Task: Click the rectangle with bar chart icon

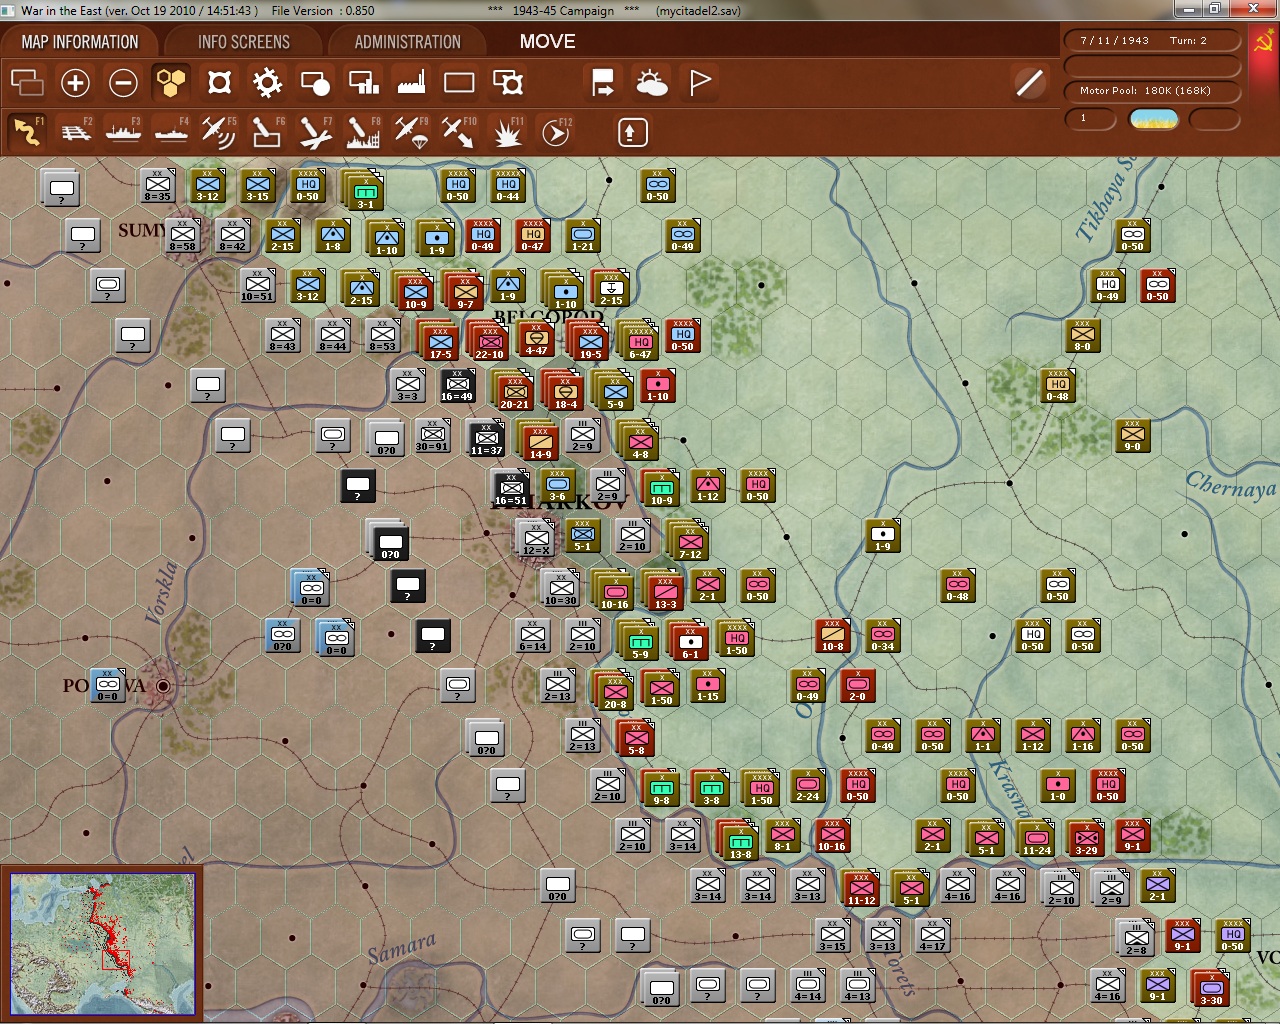Action: pyautogui.click(x=363, y=83)
